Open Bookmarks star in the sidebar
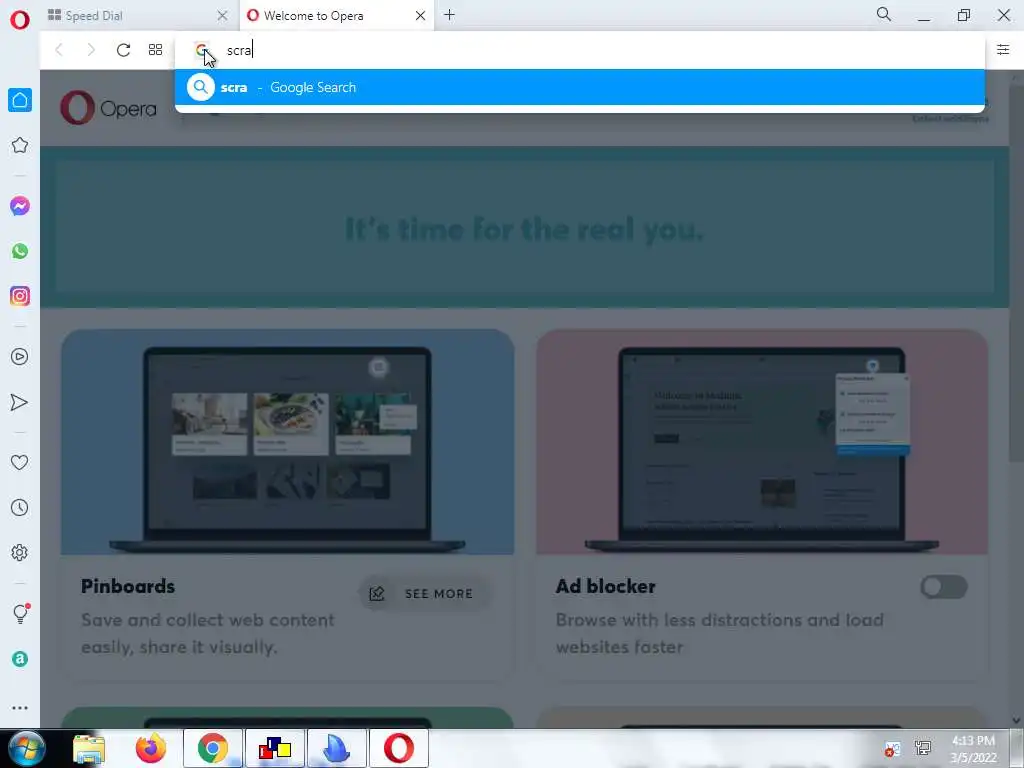1024x768 pixels. (20, 145)
